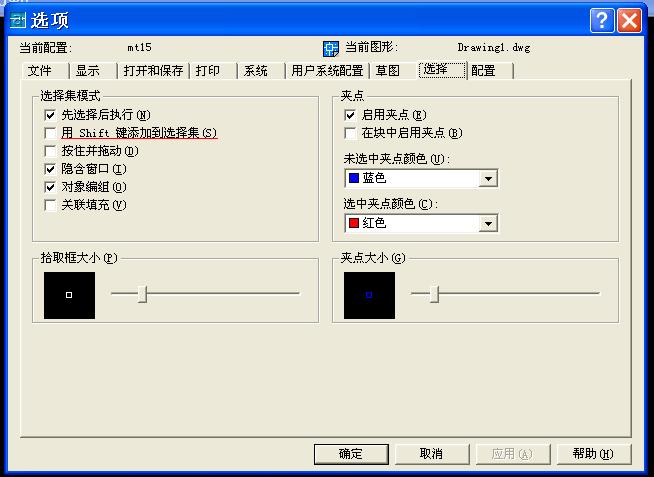This screenshot has width=654, height=477.
Task: Click the pickbox size preview box
Action: click(69, 295)
